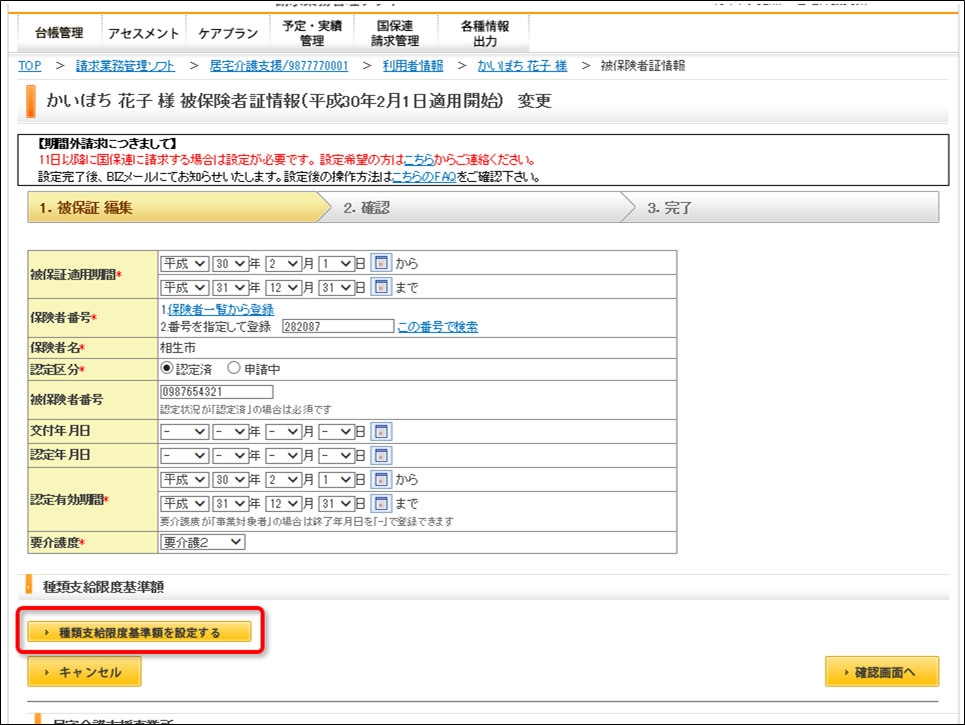
Task: Open year dropdown showing 30 in 被保証適用期間 start
Action: 231,263
